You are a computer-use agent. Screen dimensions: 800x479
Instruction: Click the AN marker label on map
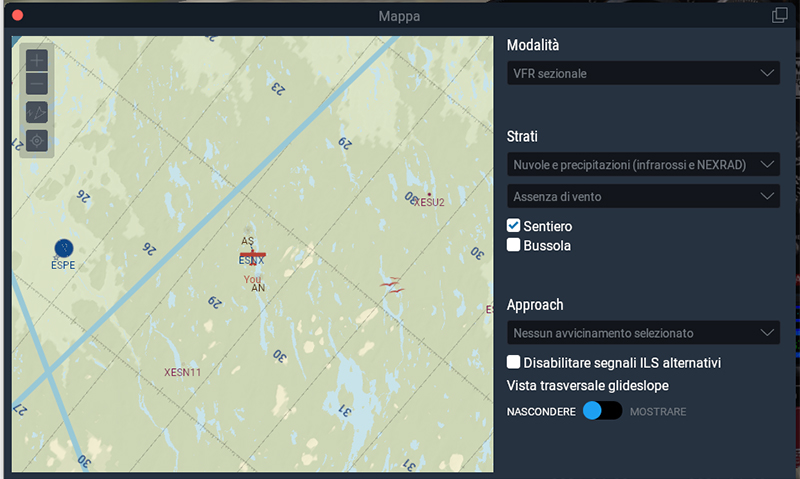click(x=258, y=288)
